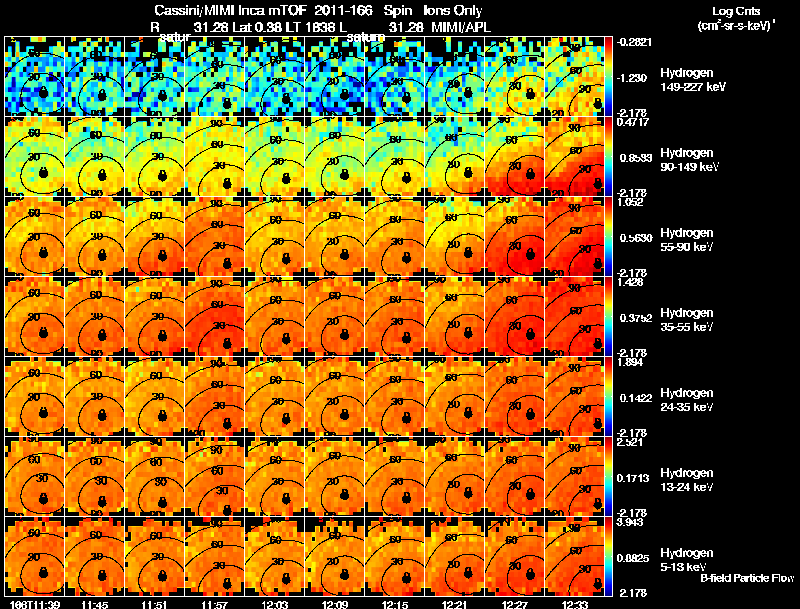Click the "Hydrogen 35-55 keV" row label
The width and height of the screenshot is (800, 609).
point(687,320)
